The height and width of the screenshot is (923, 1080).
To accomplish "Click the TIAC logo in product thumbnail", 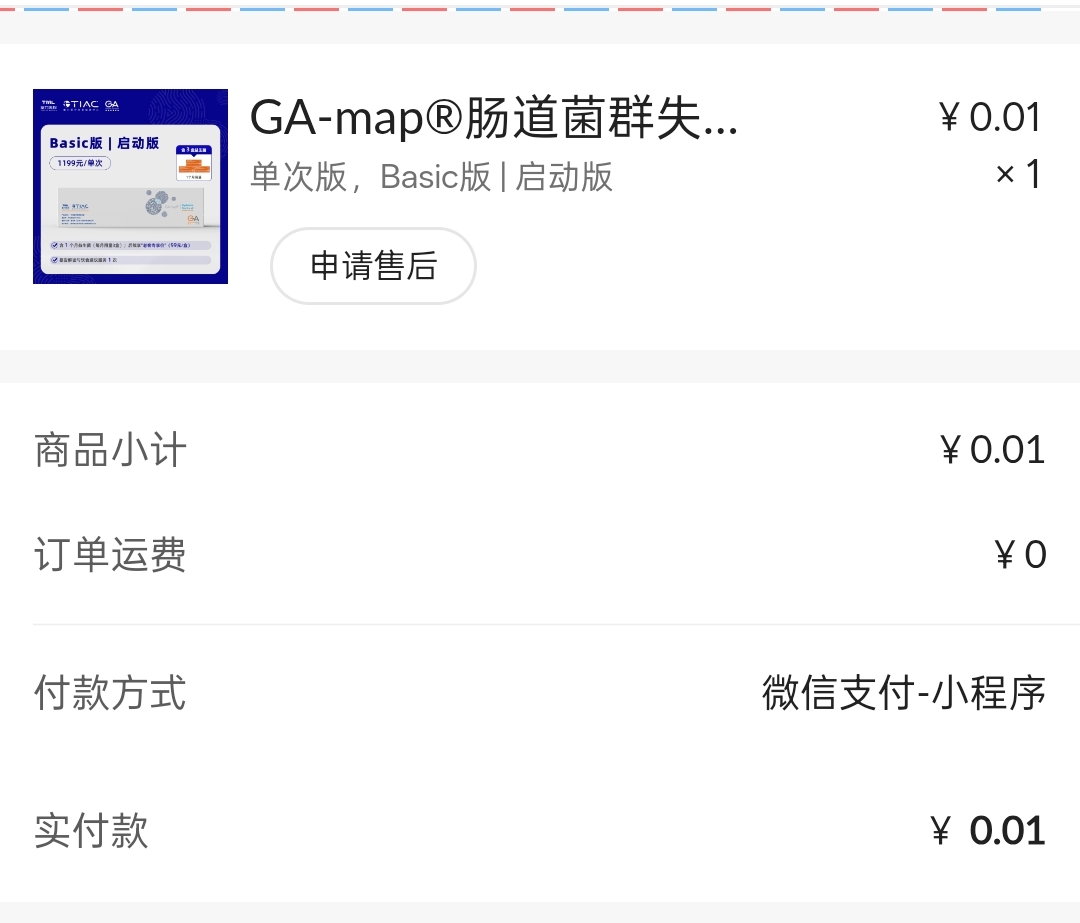I will 81,104.
